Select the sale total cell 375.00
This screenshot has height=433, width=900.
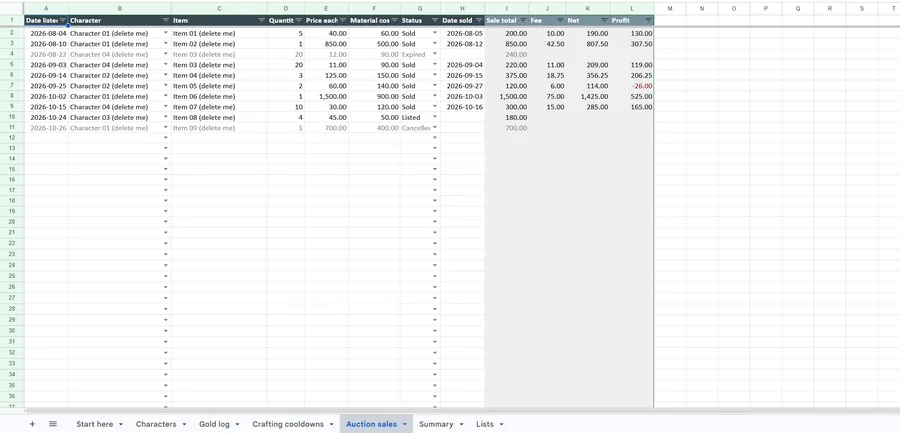[506, 75]
